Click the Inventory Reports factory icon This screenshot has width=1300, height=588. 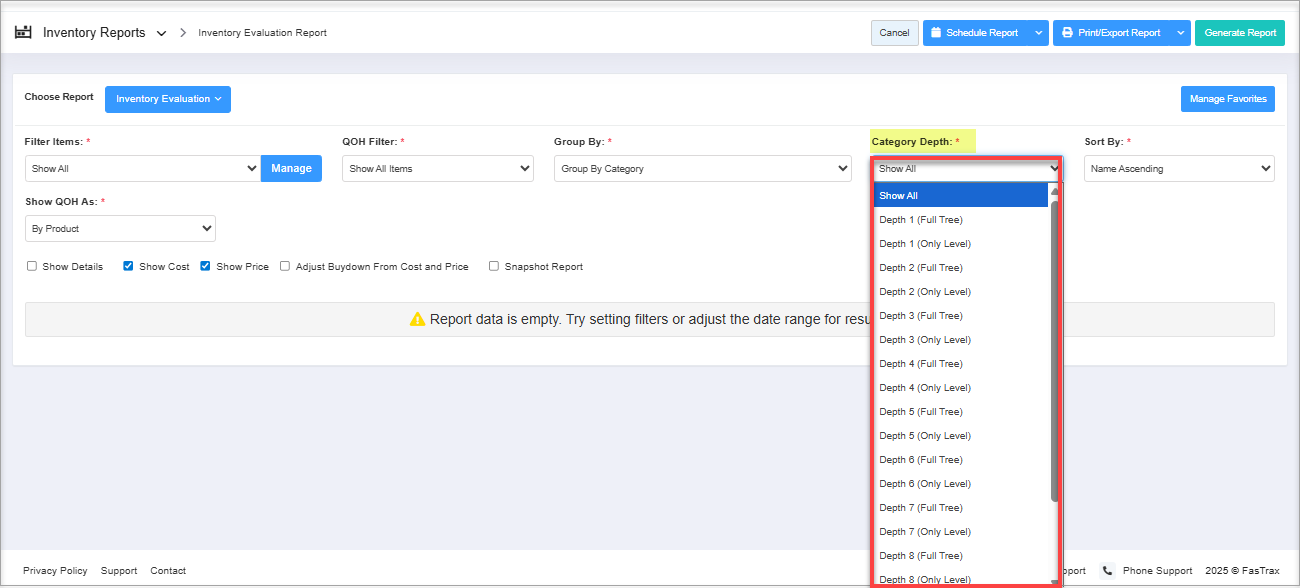[x=23, y=32]
